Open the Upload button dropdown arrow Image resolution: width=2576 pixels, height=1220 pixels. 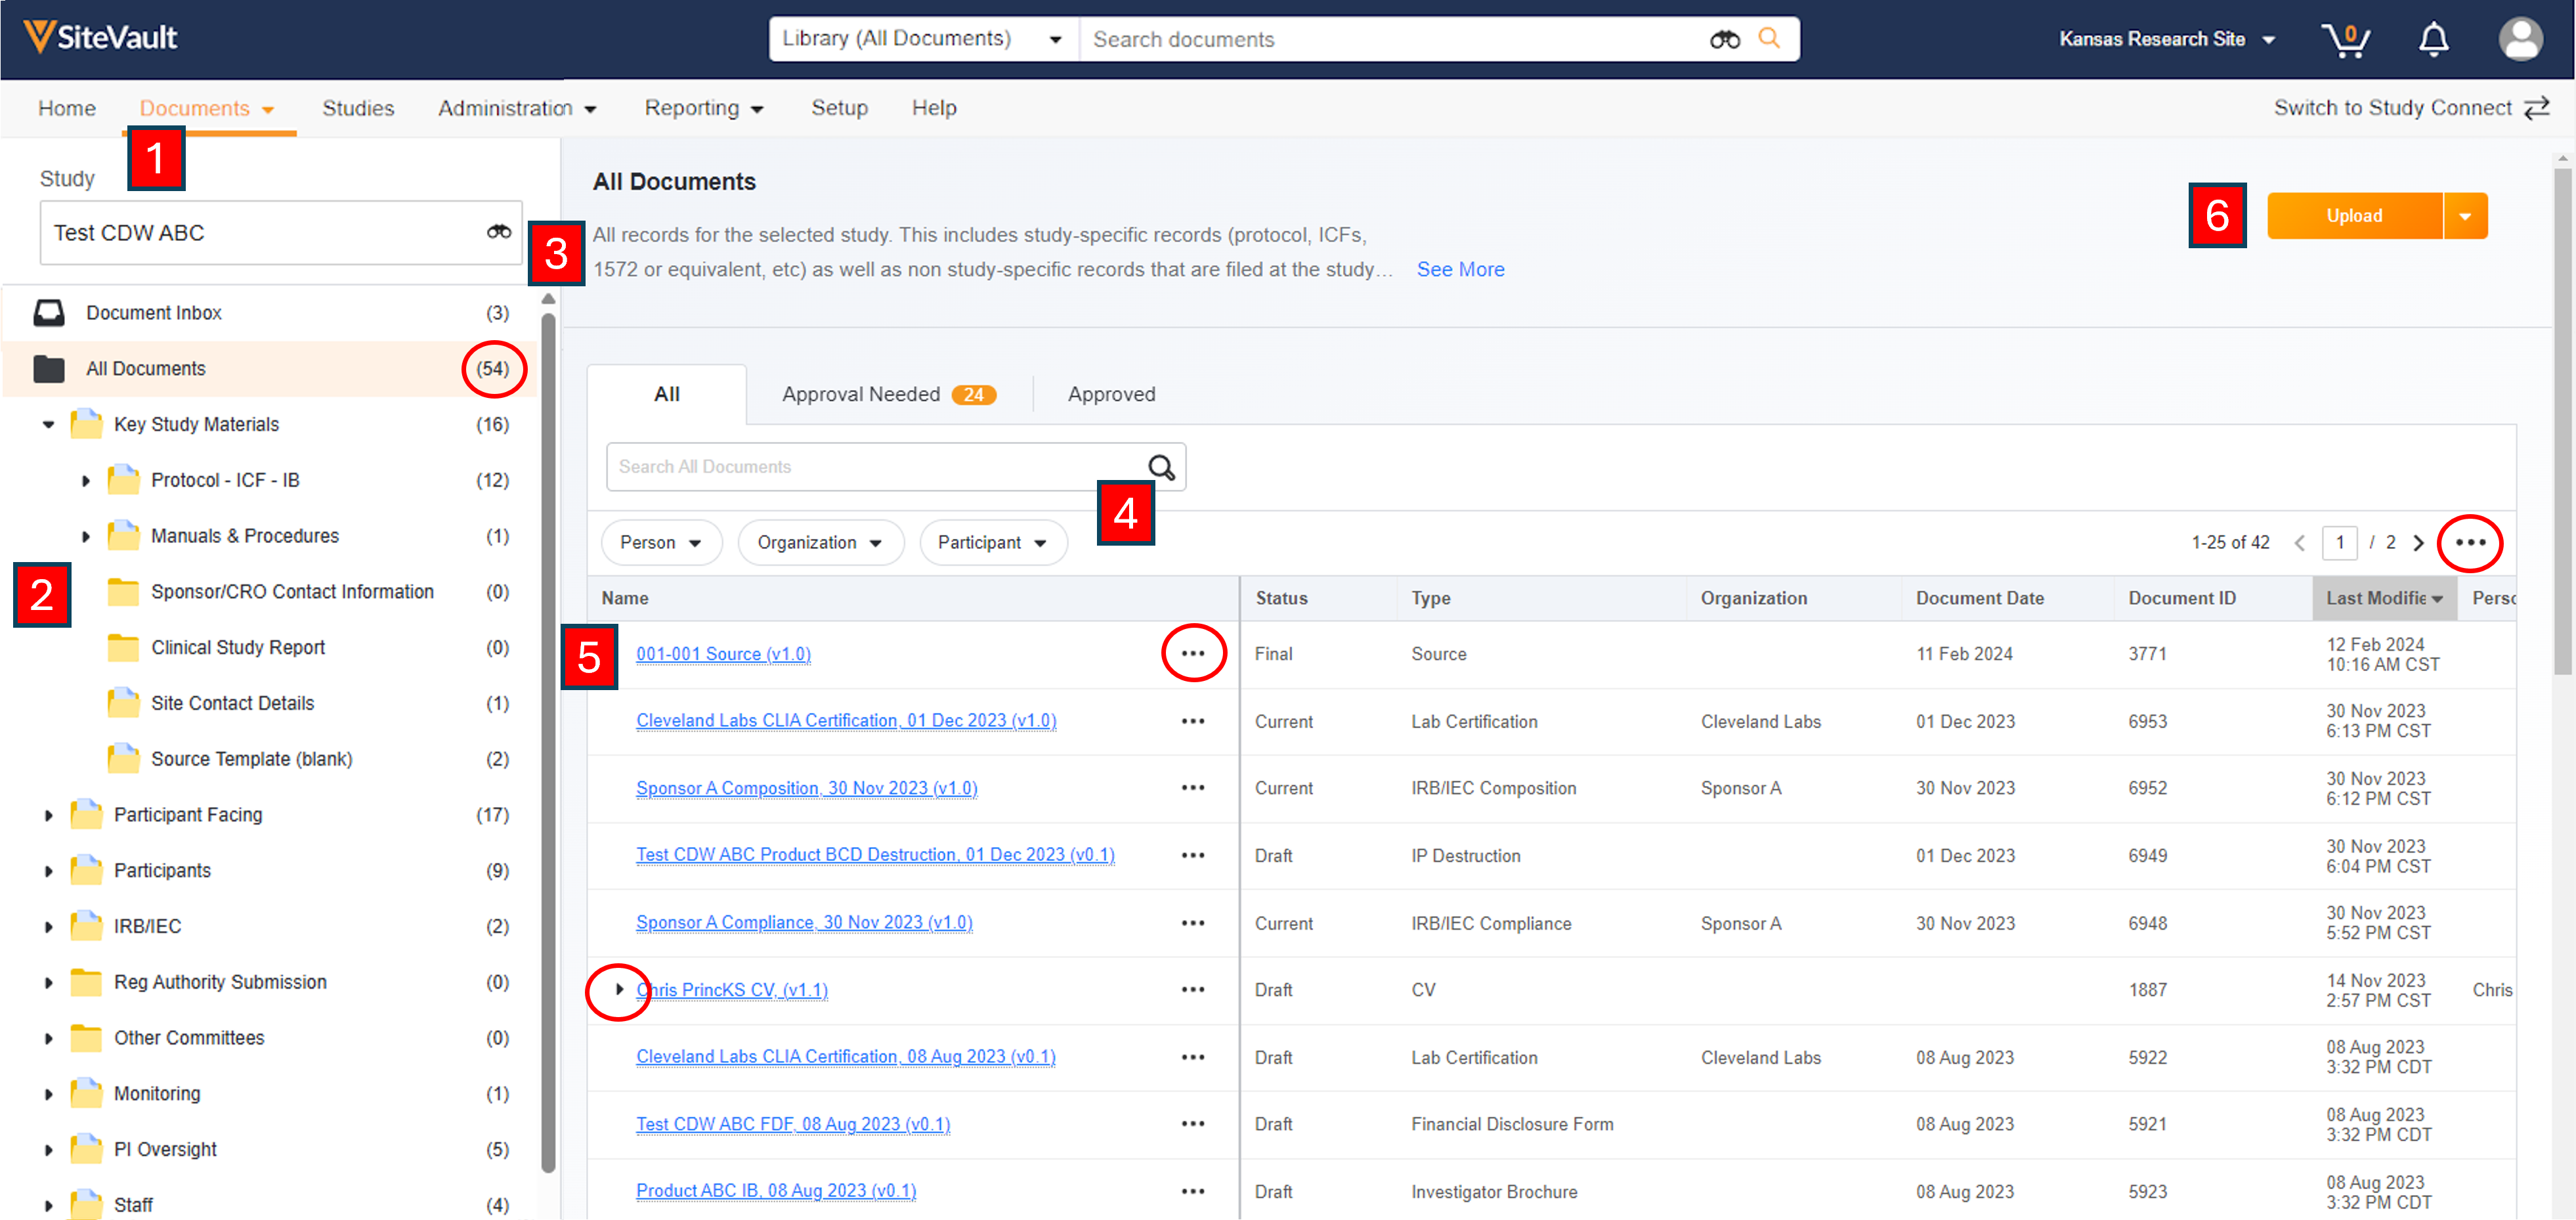2465,217
